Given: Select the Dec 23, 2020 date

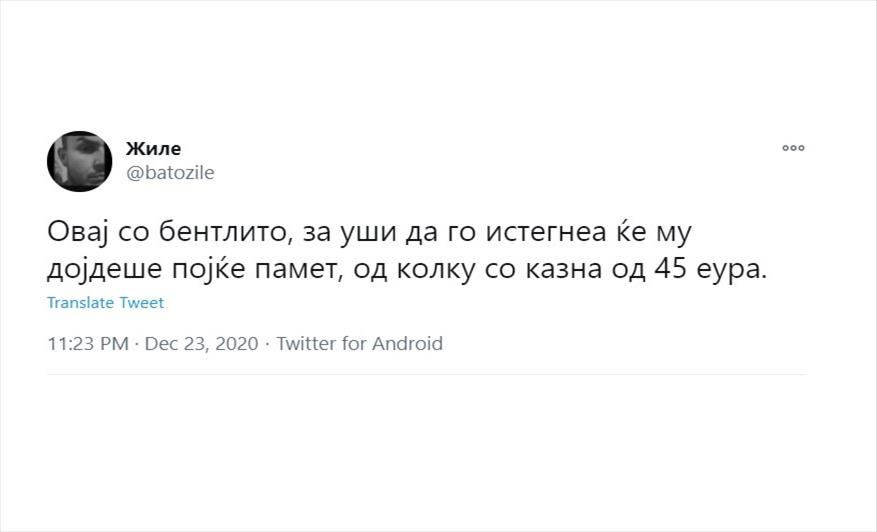Looking at the screenshot, I should [x=201, y=343].
